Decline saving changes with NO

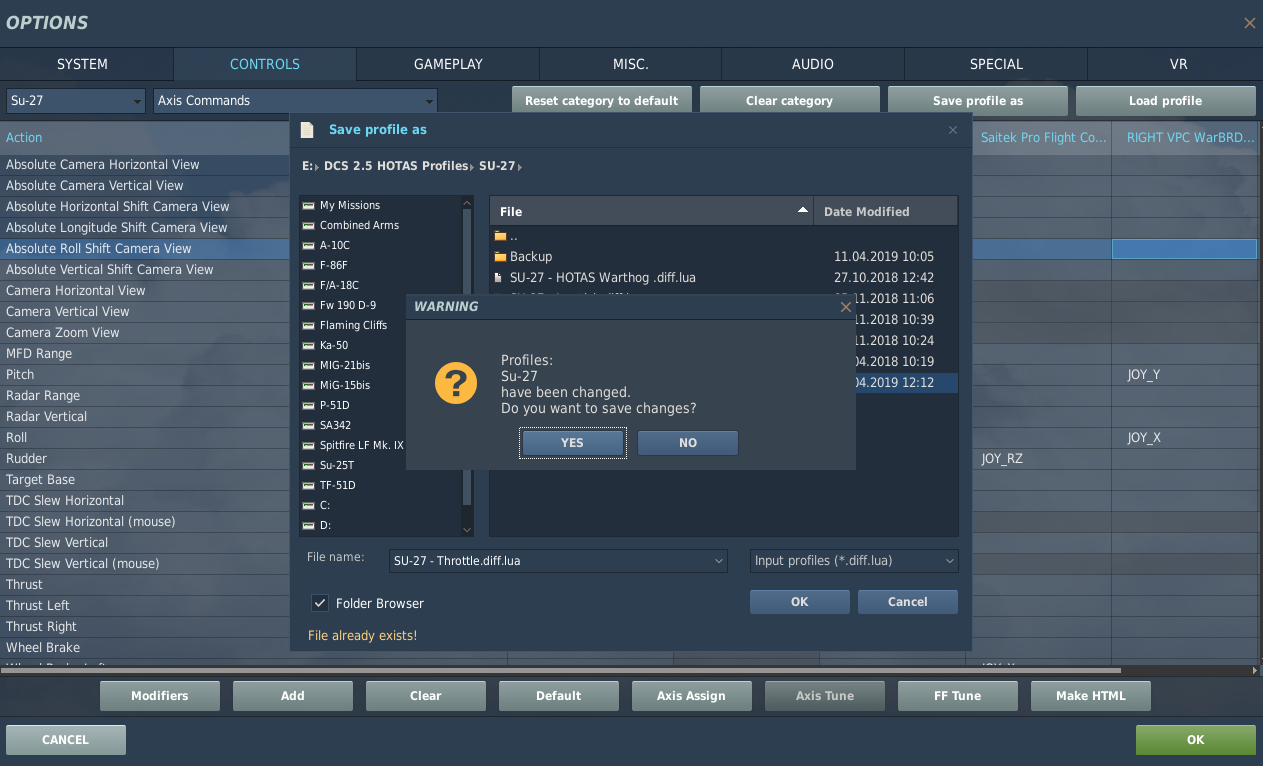click(x=688, y=443)
